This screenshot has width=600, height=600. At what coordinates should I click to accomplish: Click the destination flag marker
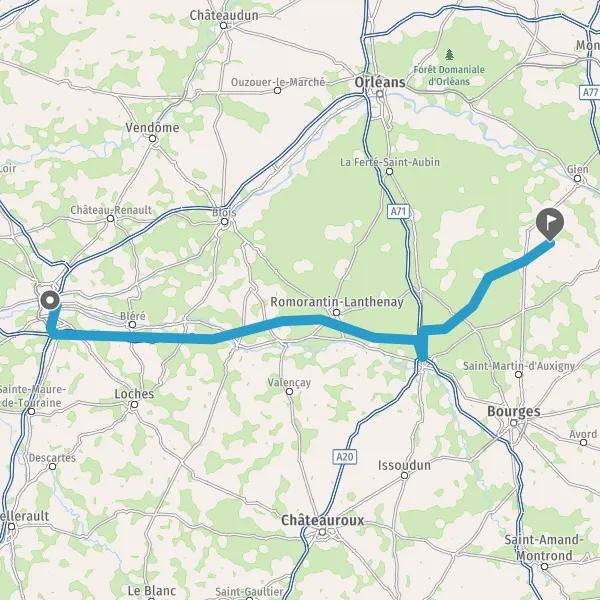click(550, 224)
